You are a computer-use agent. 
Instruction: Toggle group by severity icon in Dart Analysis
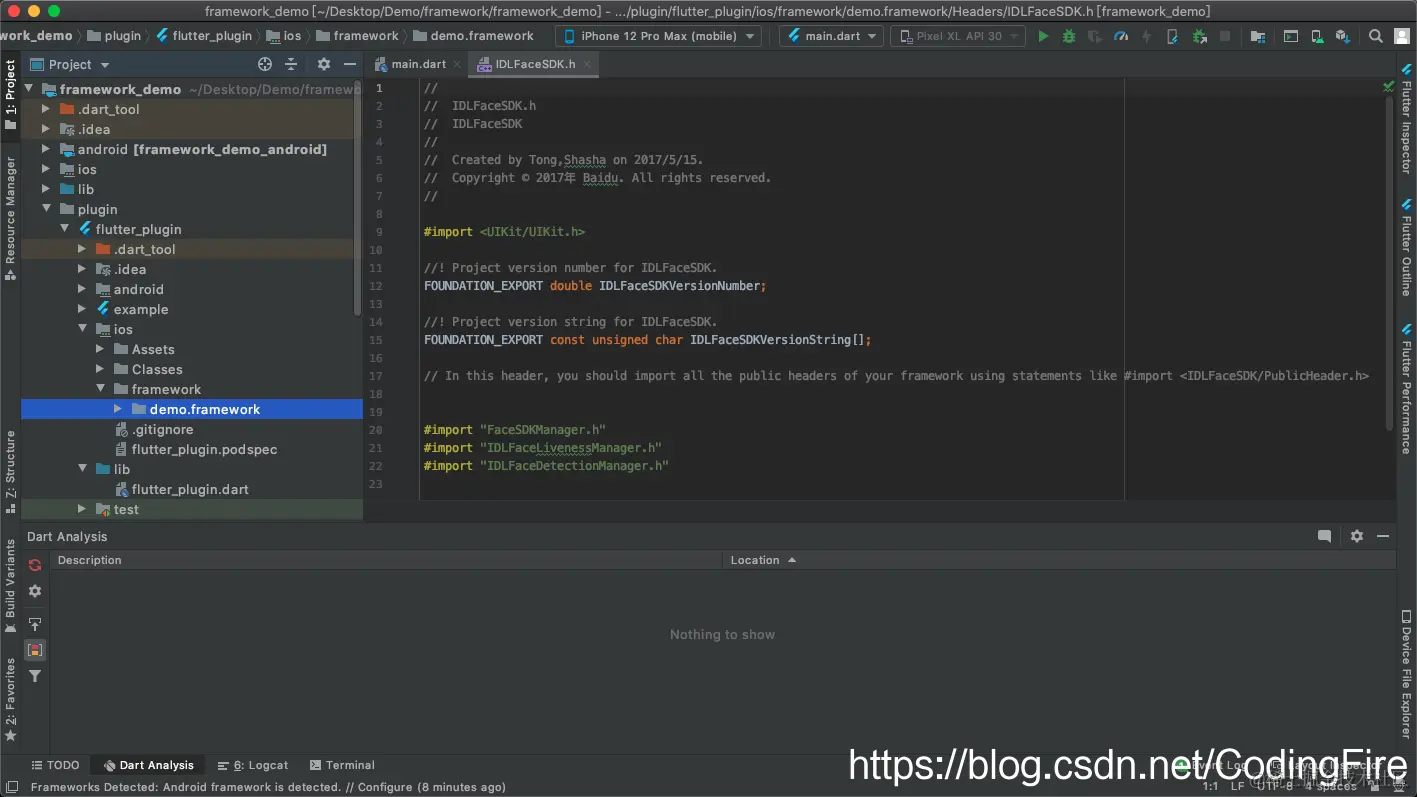point(35,650)
